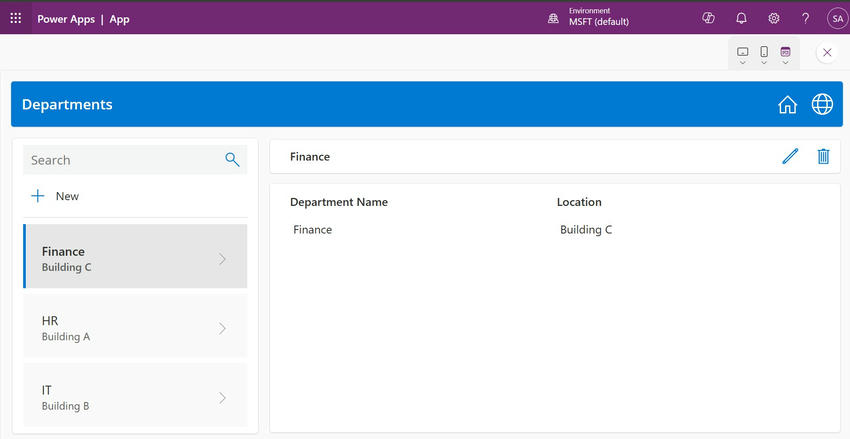Click the Location label
850x439 pixels.
[579, 202]
